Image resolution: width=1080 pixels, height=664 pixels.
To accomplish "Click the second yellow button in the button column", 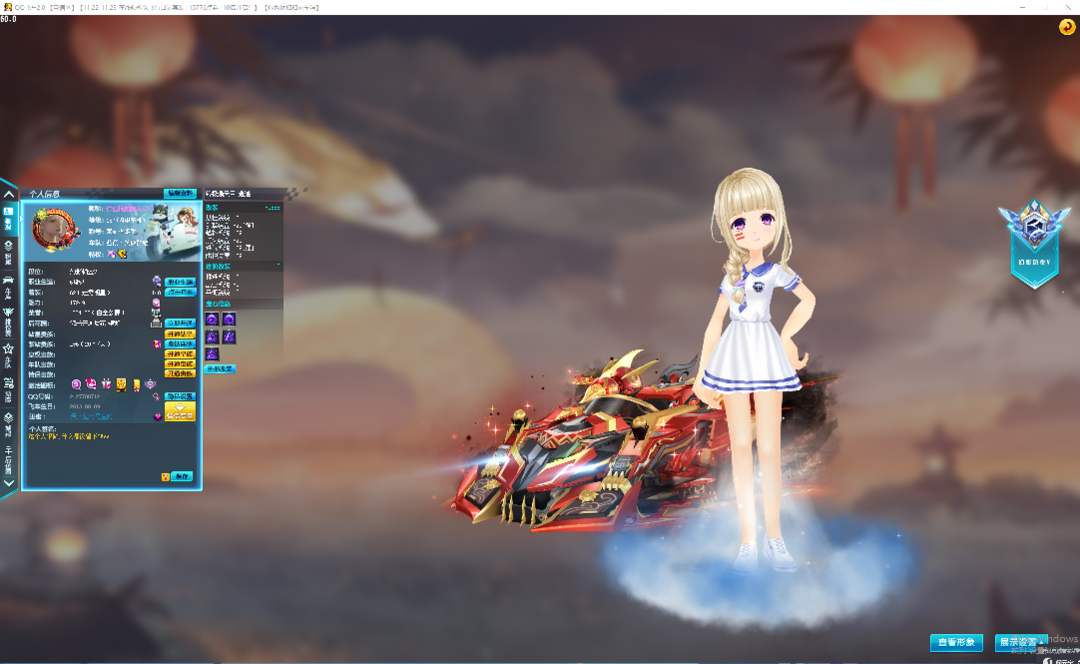I will 180,353.
